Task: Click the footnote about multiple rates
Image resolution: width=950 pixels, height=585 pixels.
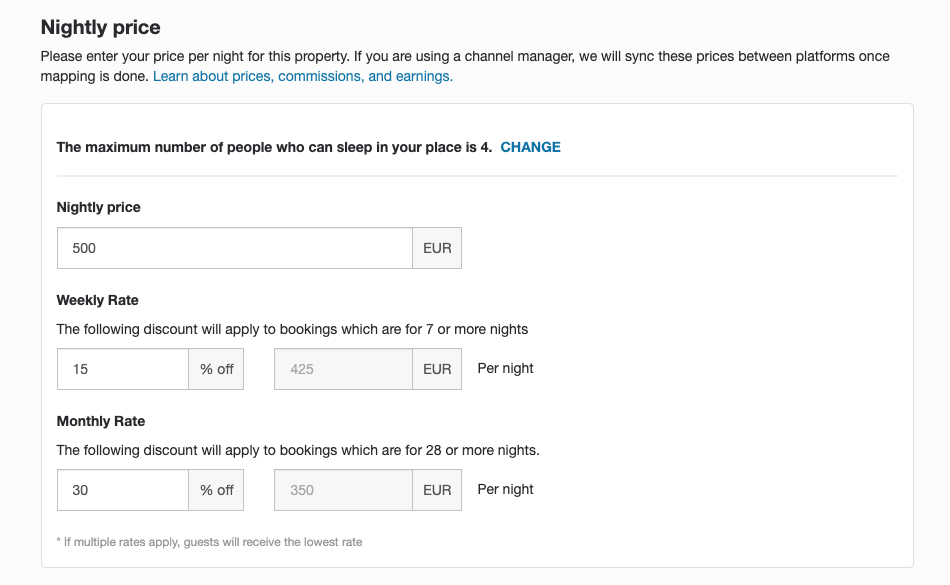Action: point(209,542)
